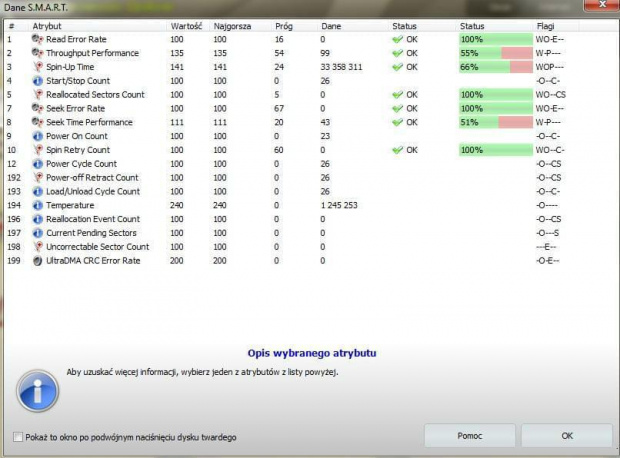
Task: Click the Read Error Rate attribute icon
Action: point(38,39)
